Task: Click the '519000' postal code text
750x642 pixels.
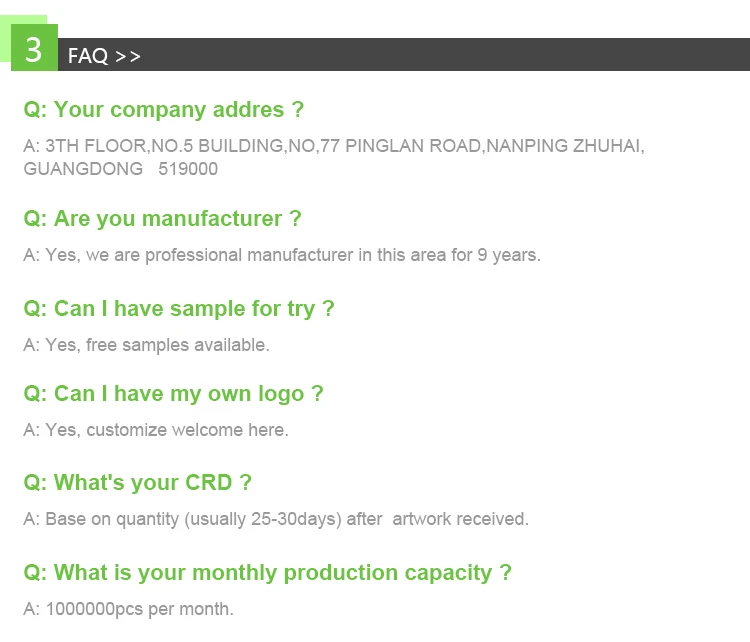Action: tap(188, 169)
